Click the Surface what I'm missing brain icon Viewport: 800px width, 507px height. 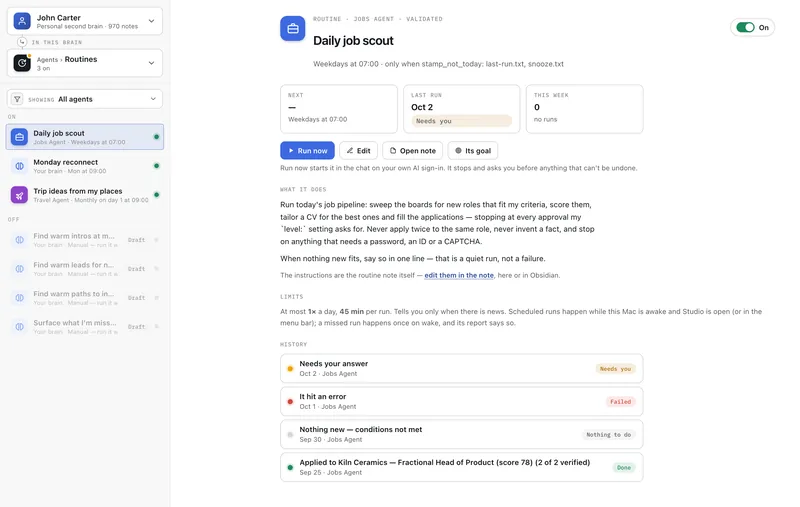[19, 326]
